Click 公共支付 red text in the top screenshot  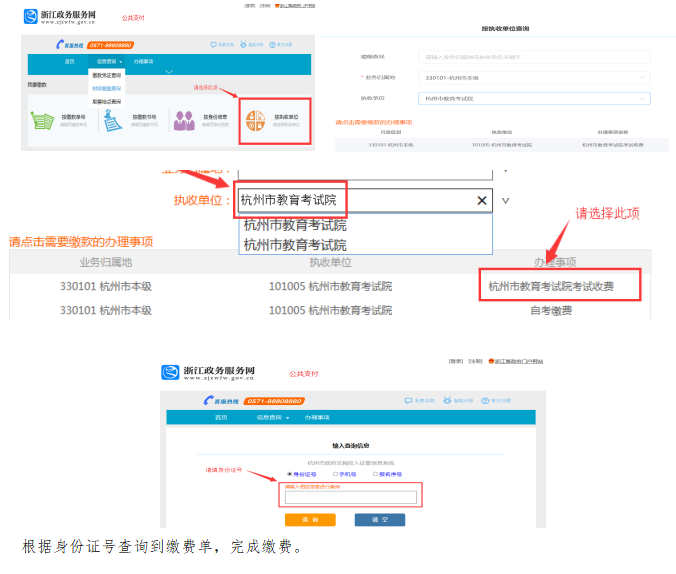click(x=133, y=18)
